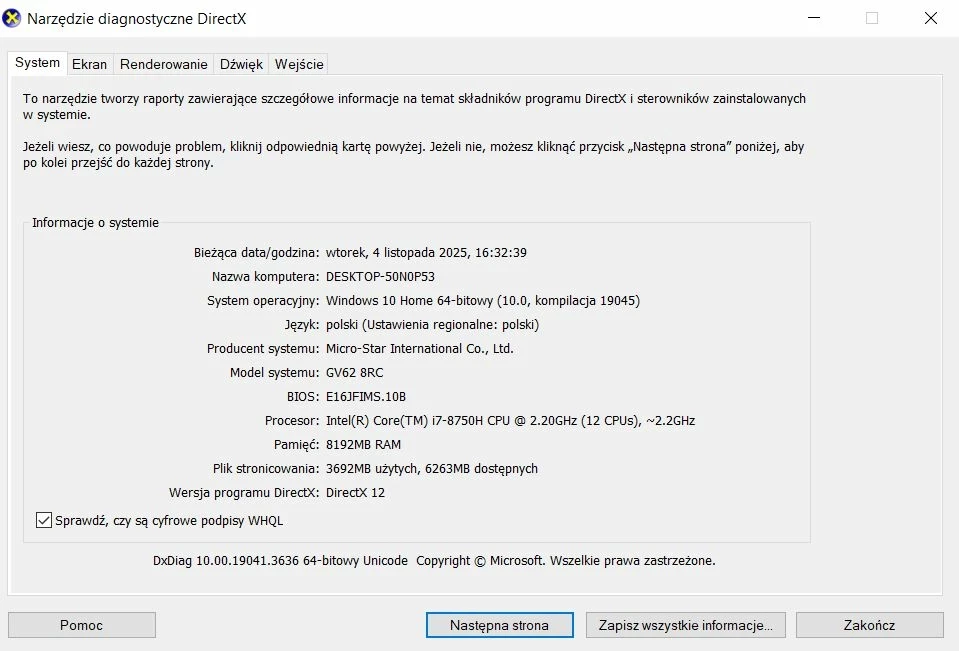Select the System tab
The height and width of the screenshot is (651, 959).
(x=37, y=63)
